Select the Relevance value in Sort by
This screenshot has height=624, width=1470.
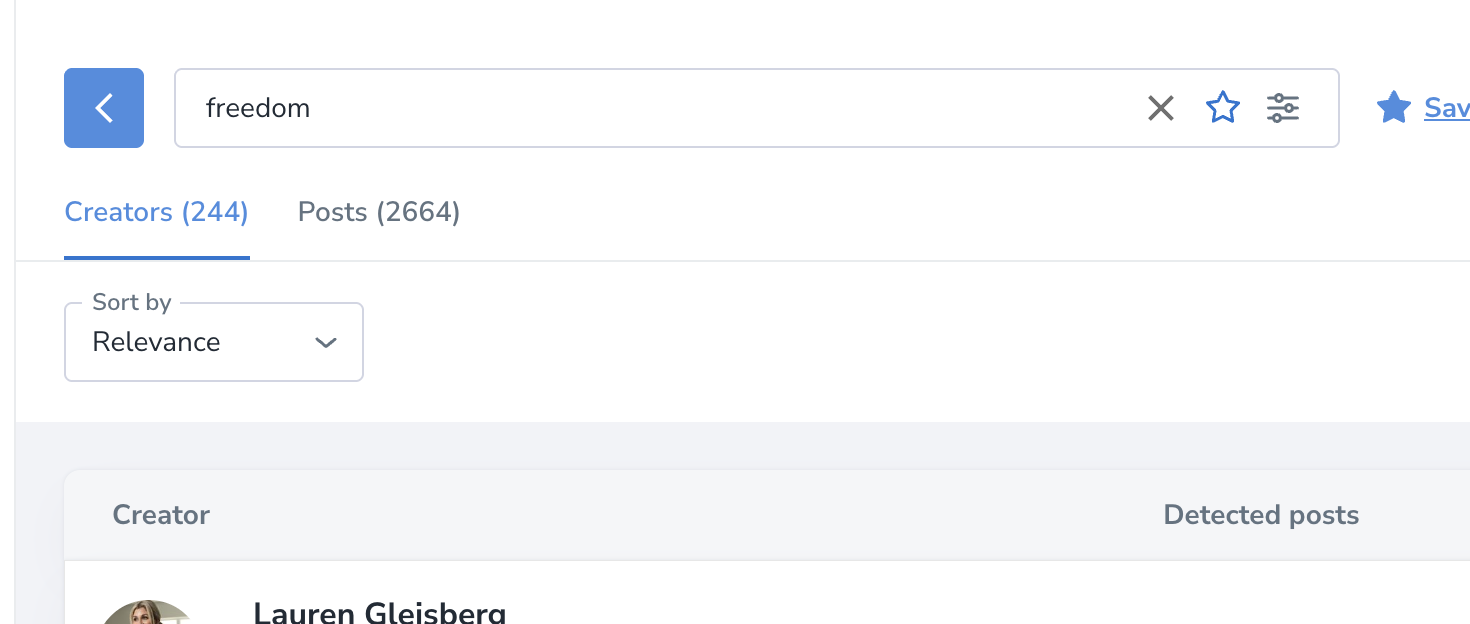(x=156, y=342)
